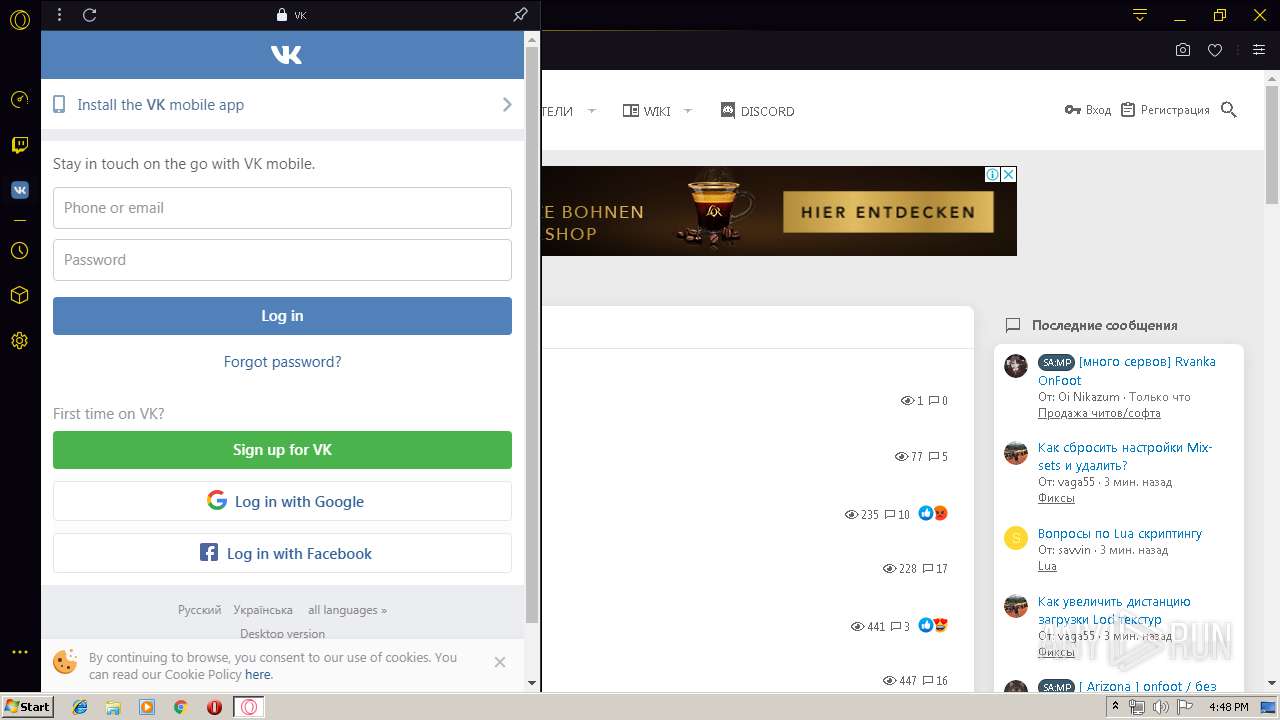Open the tab menu icon in title bar

(x=1140, y=15)
